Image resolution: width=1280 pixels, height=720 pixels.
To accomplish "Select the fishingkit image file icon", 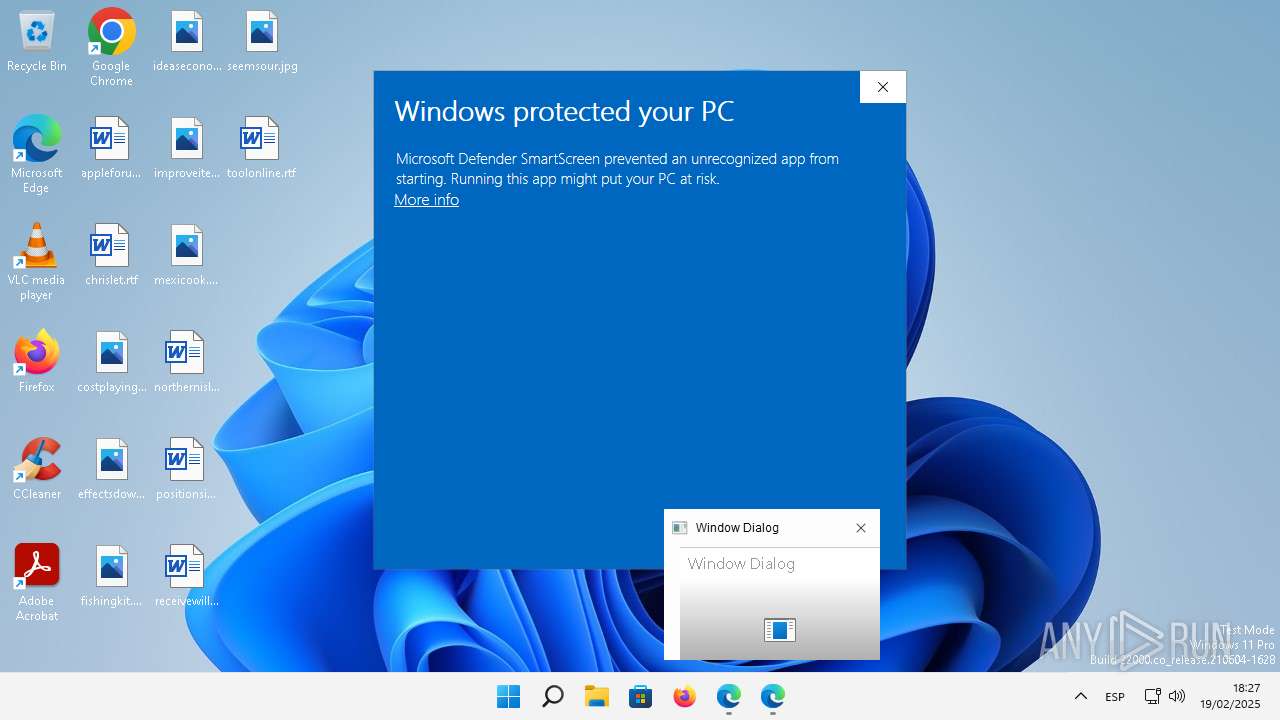I will pos(111,577).
